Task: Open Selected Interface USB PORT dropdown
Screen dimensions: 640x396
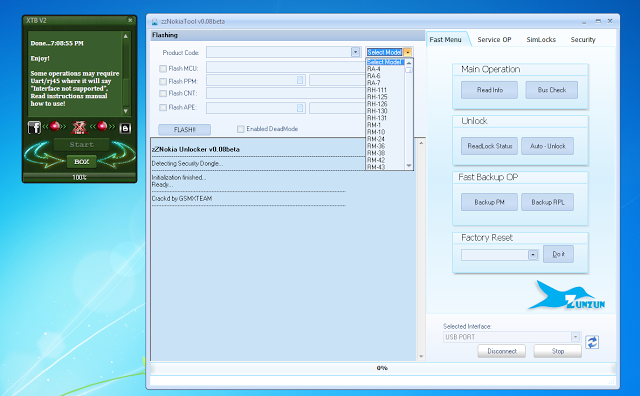Action: click(575, 337)
